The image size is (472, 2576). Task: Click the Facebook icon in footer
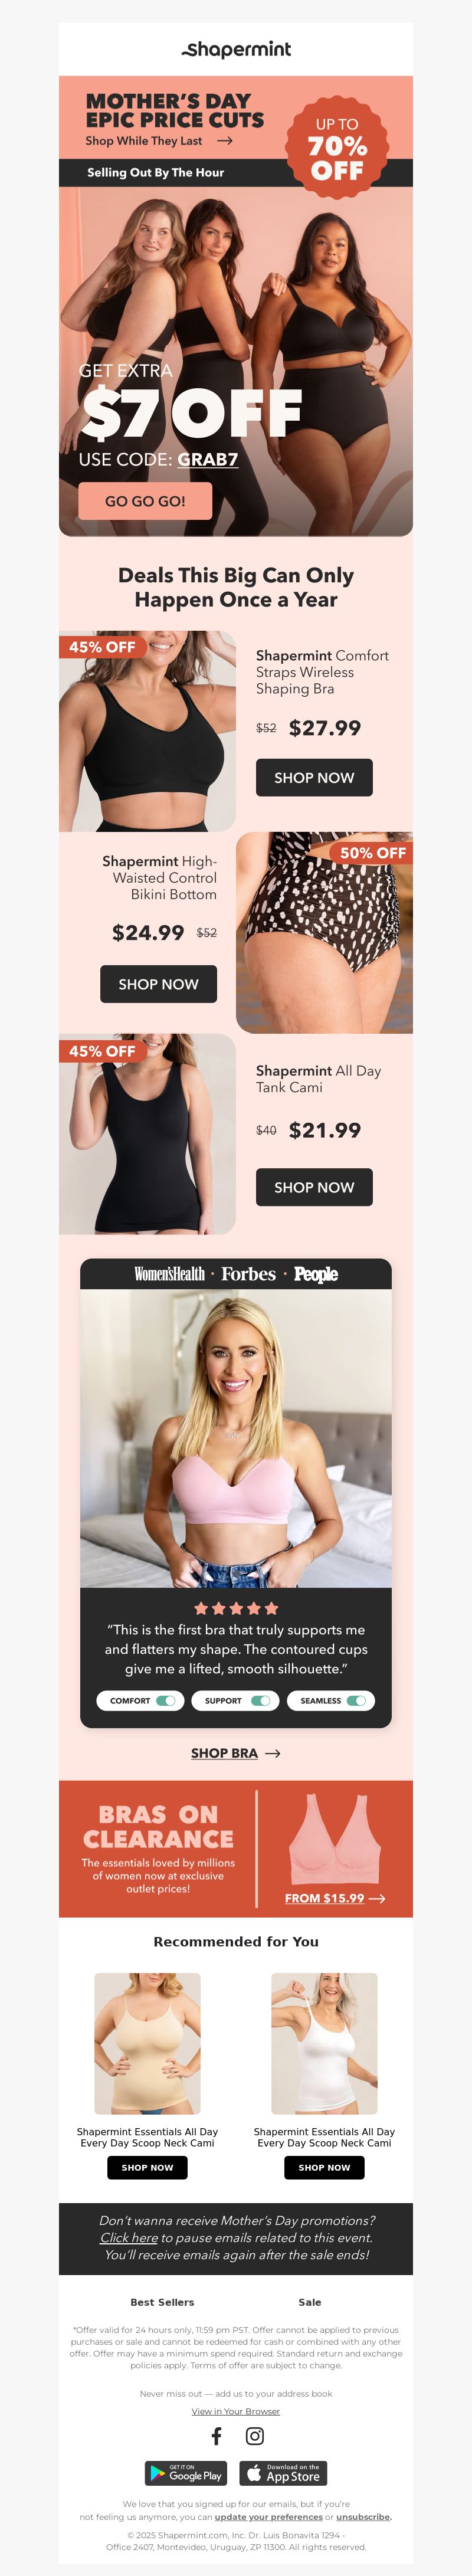216,2435
